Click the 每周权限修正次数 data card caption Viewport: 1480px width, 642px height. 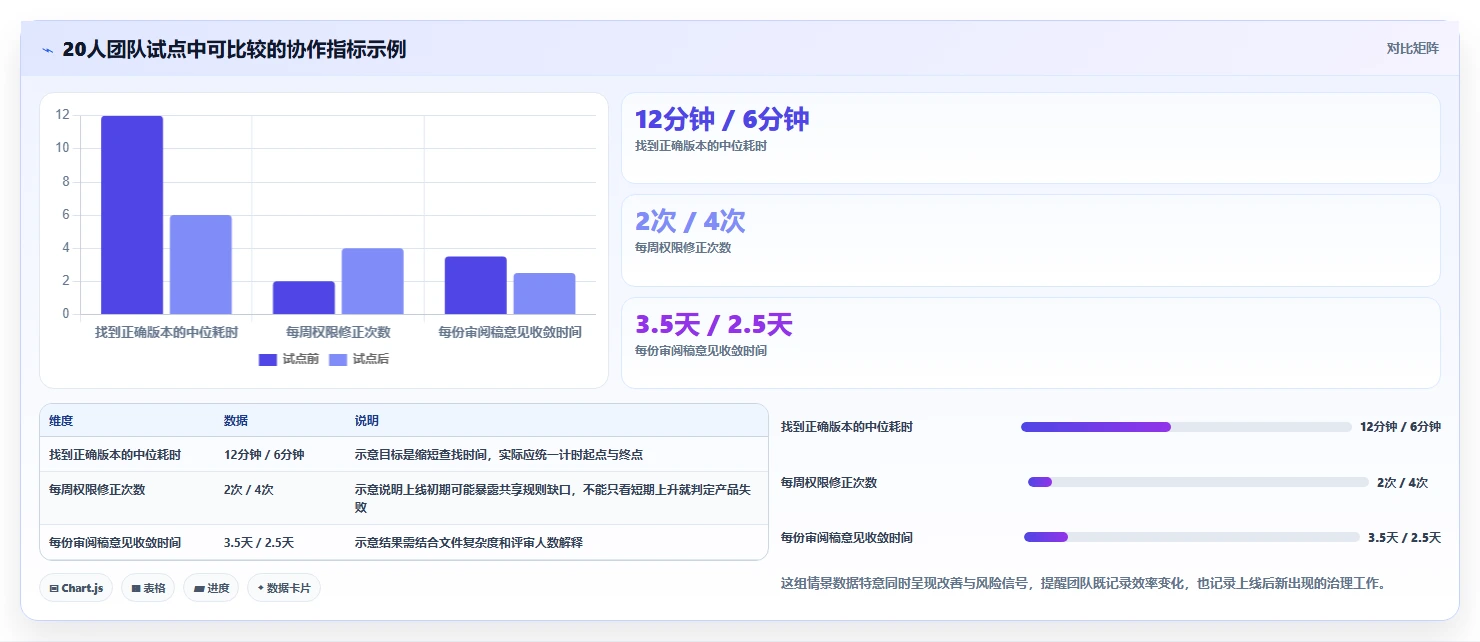coord(683,248)
